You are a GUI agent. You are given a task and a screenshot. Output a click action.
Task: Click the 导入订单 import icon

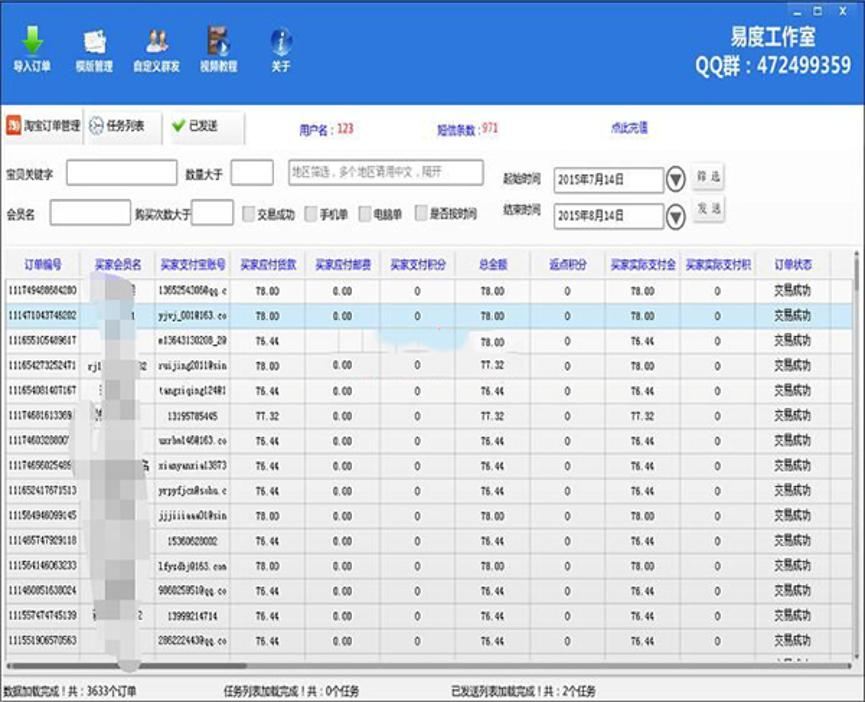coord(32,47)
